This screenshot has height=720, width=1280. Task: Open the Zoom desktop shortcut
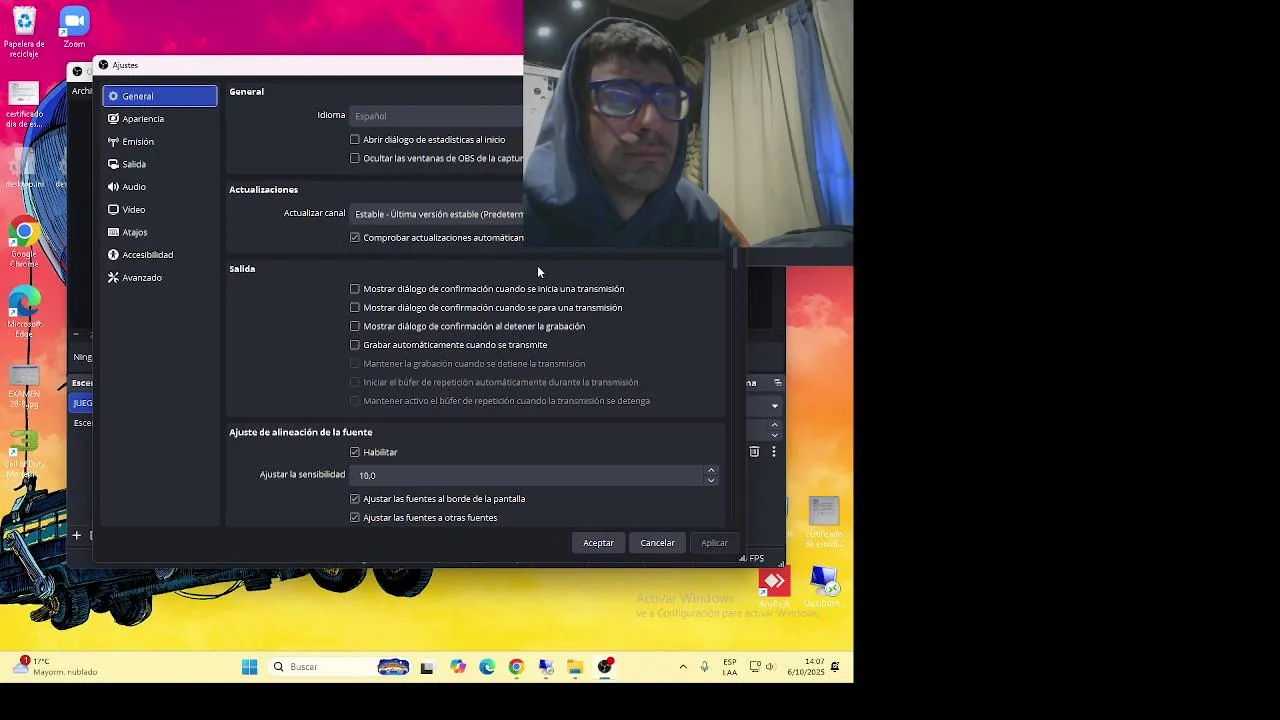[x=74, y=27]
